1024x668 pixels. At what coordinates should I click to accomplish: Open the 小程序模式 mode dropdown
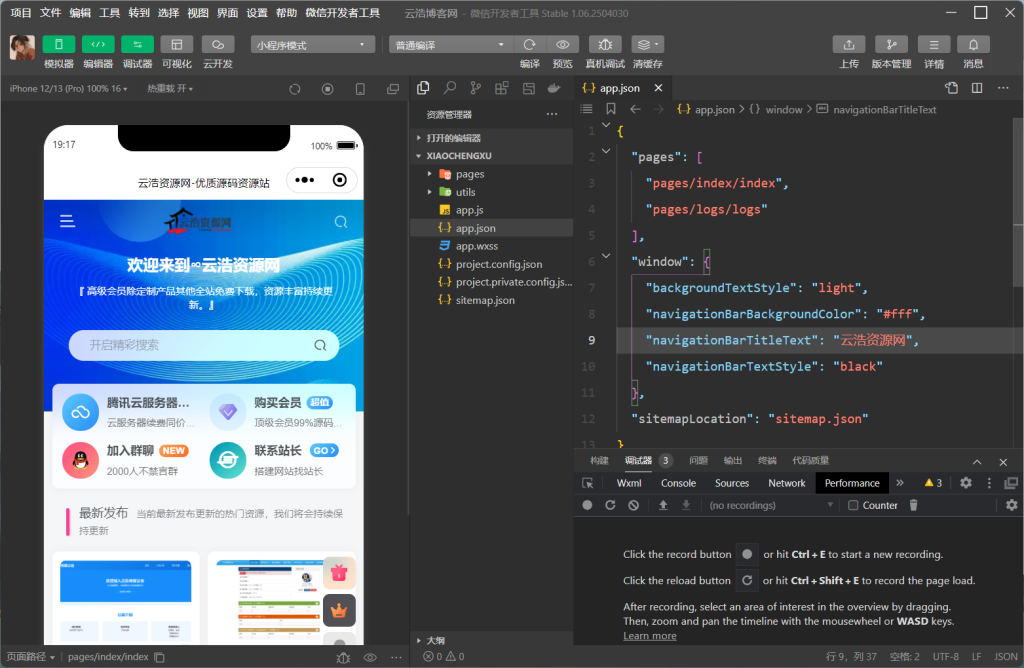point(312,45)
